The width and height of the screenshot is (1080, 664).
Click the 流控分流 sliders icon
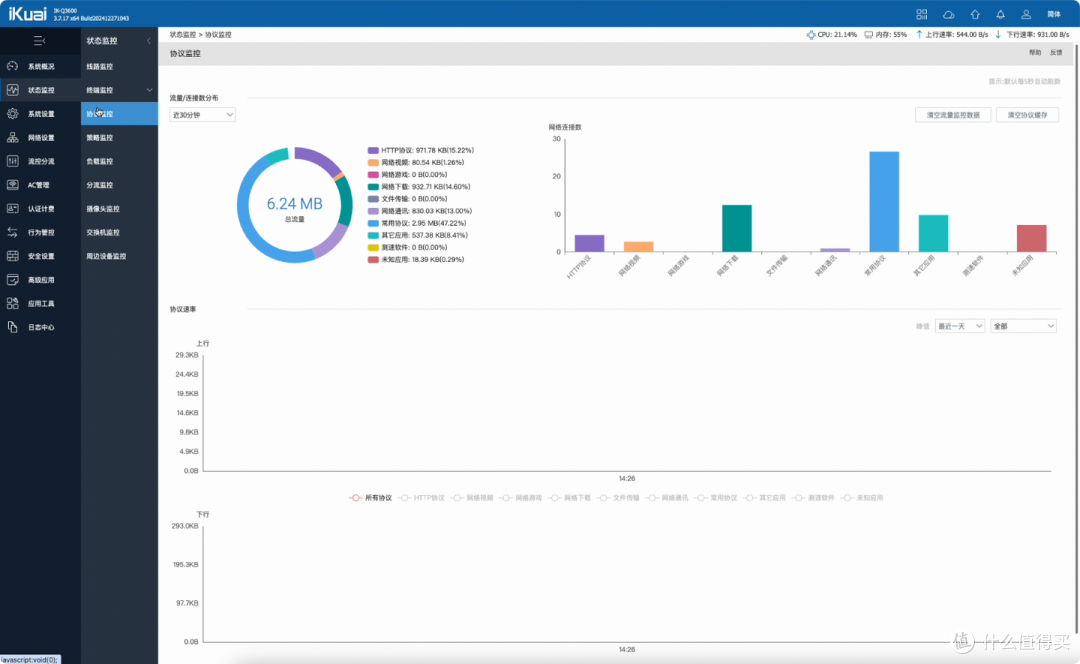pos(12,161)
